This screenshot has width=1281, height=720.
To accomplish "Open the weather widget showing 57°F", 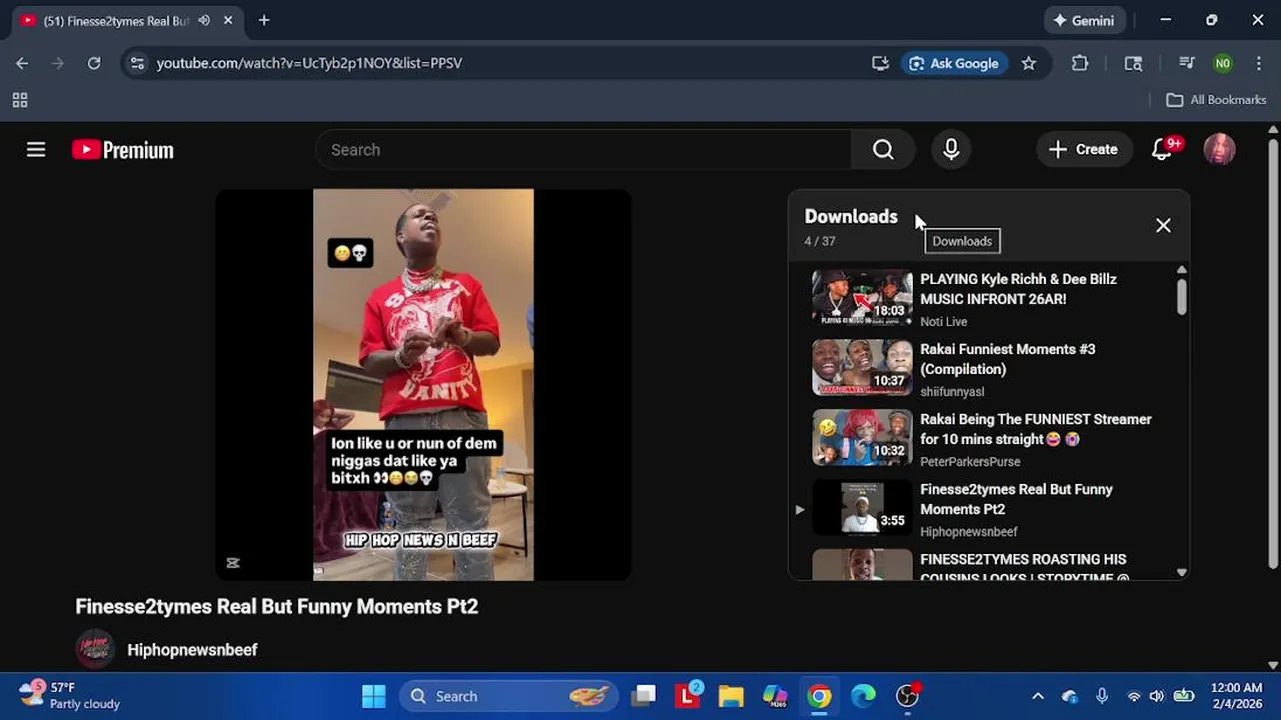I will (70, 696).
